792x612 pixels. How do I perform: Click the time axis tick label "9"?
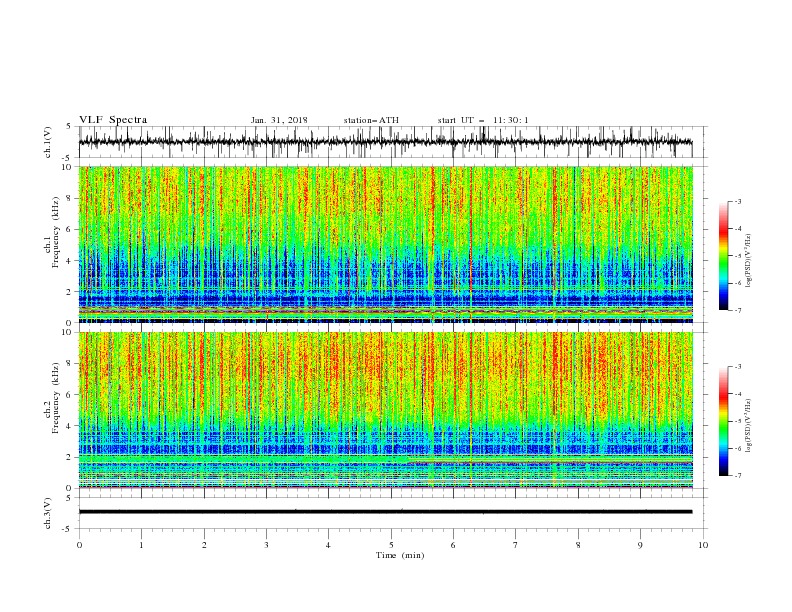click(x=640, y=545)
